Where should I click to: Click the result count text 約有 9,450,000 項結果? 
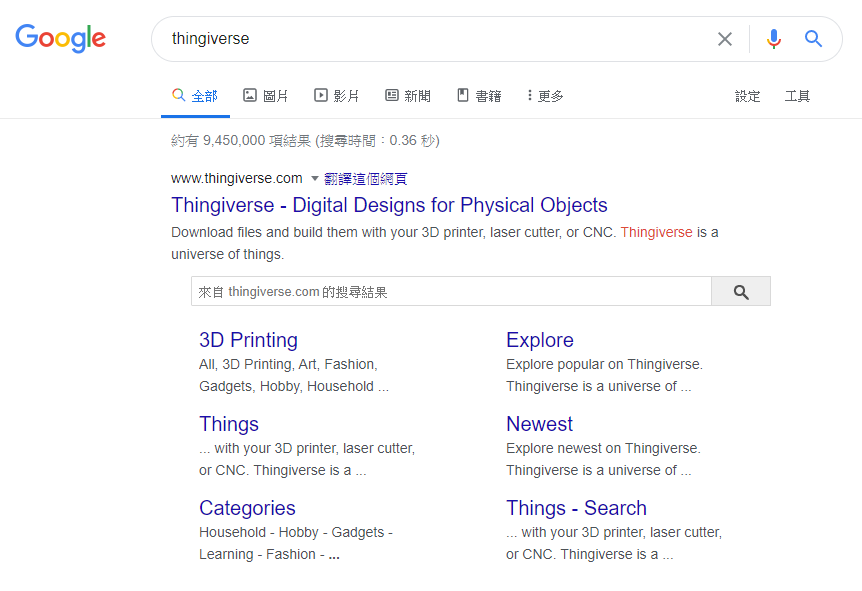[241, 141]
